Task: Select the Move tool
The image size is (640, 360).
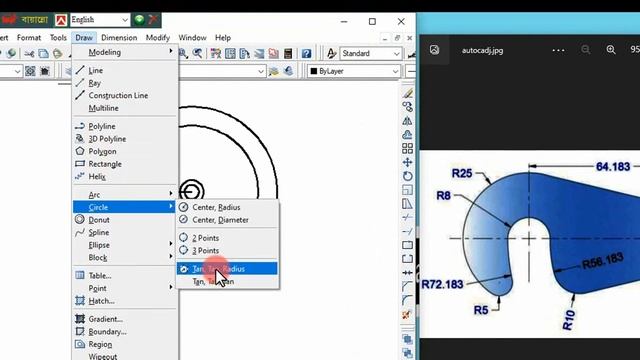Action: 407,162
